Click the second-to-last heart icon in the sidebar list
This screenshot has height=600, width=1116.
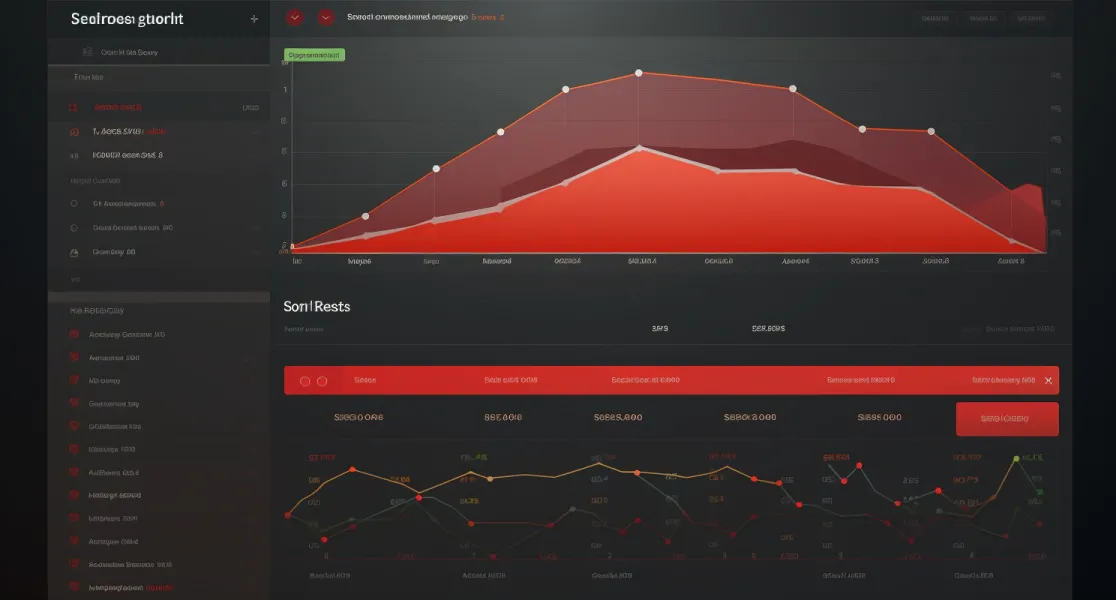74,564
